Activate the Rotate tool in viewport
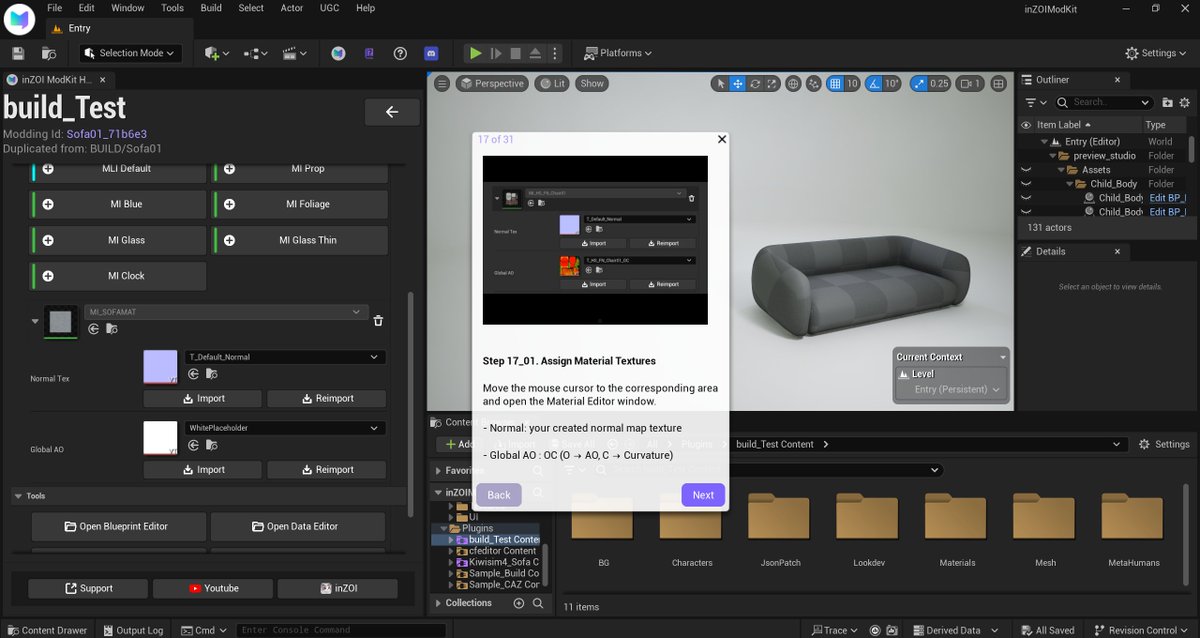 tap(755, 84)
